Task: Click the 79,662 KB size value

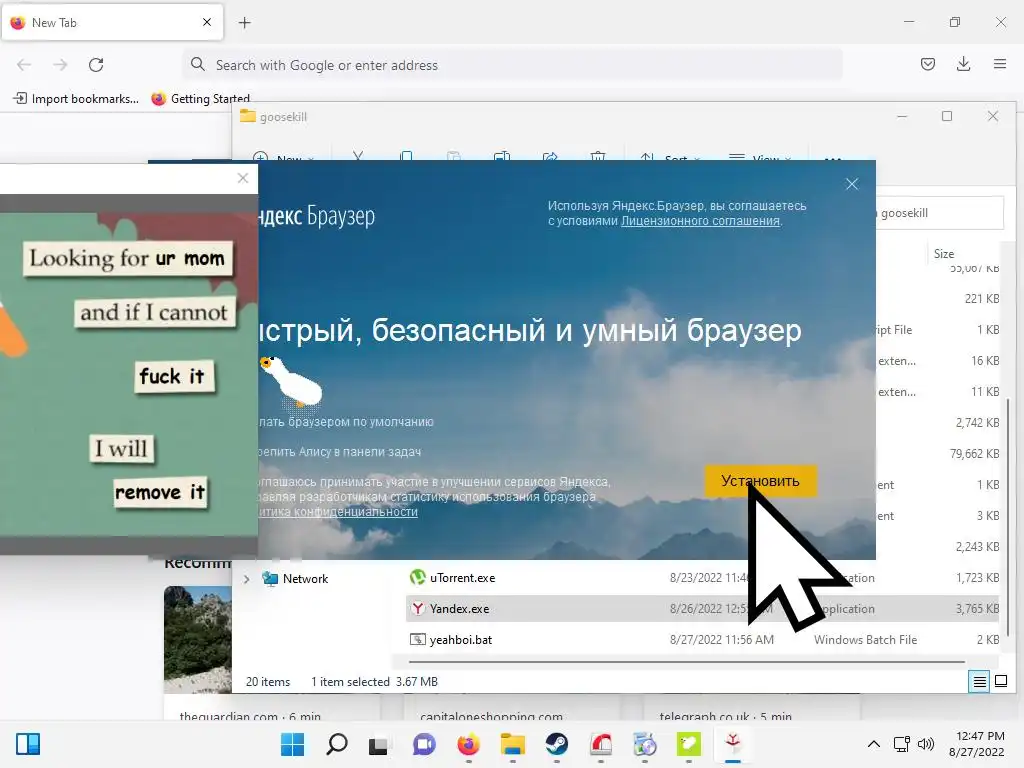Action: click(x=974, y=454)
